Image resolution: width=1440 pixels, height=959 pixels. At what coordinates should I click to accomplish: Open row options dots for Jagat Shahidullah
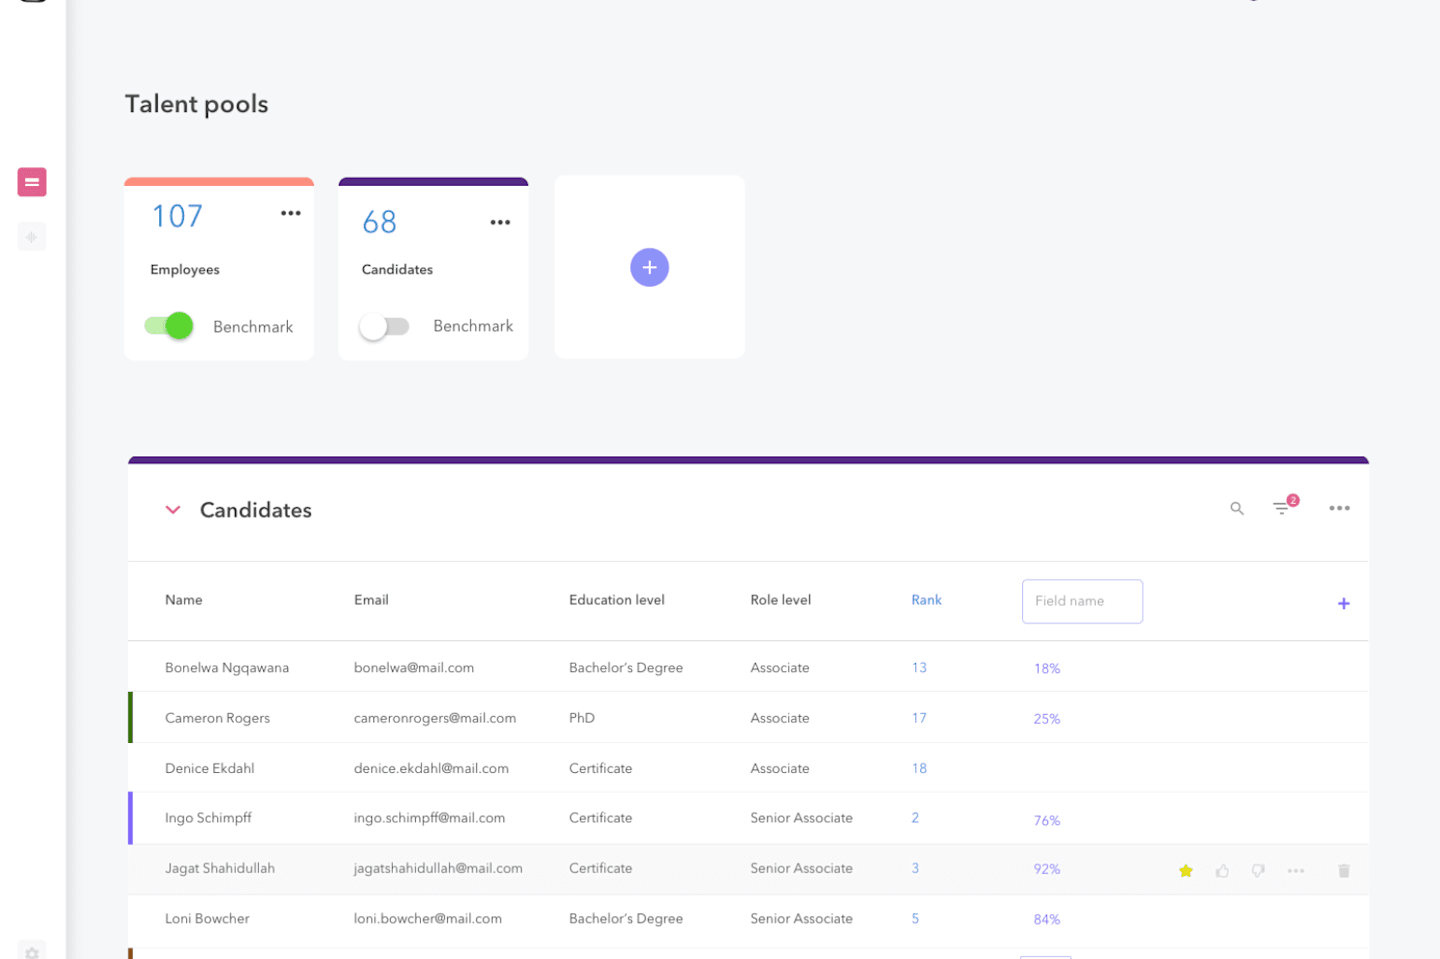pos(1296,871)
